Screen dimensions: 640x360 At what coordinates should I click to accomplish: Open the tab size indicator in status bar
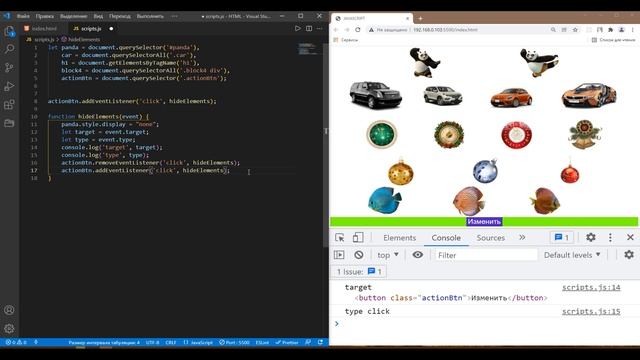104,342
